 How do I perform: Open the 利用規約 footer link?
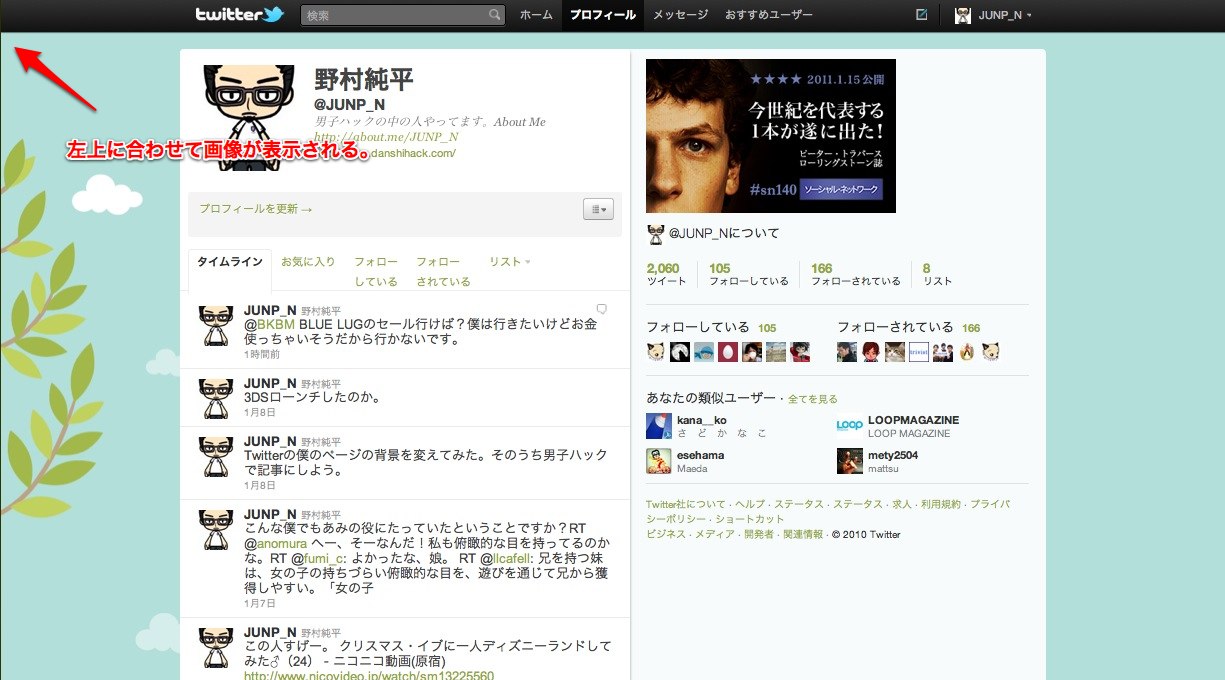click(x=940, y=504)
